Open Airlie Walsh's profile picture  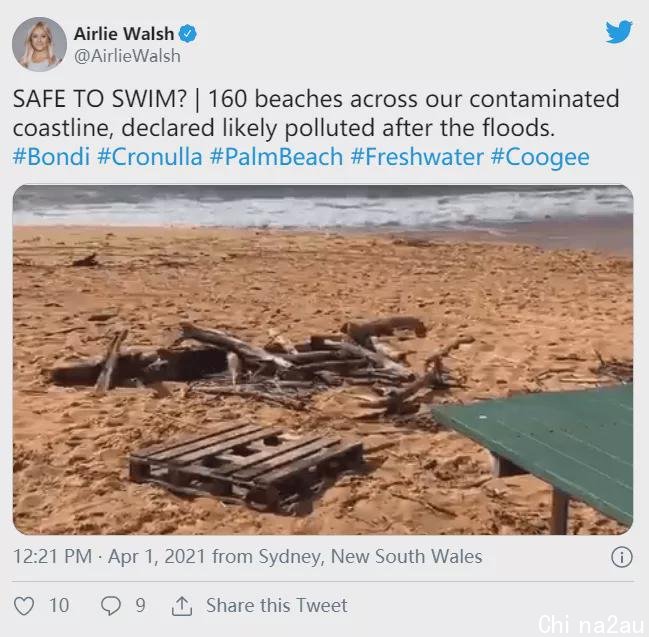(39, 44)
